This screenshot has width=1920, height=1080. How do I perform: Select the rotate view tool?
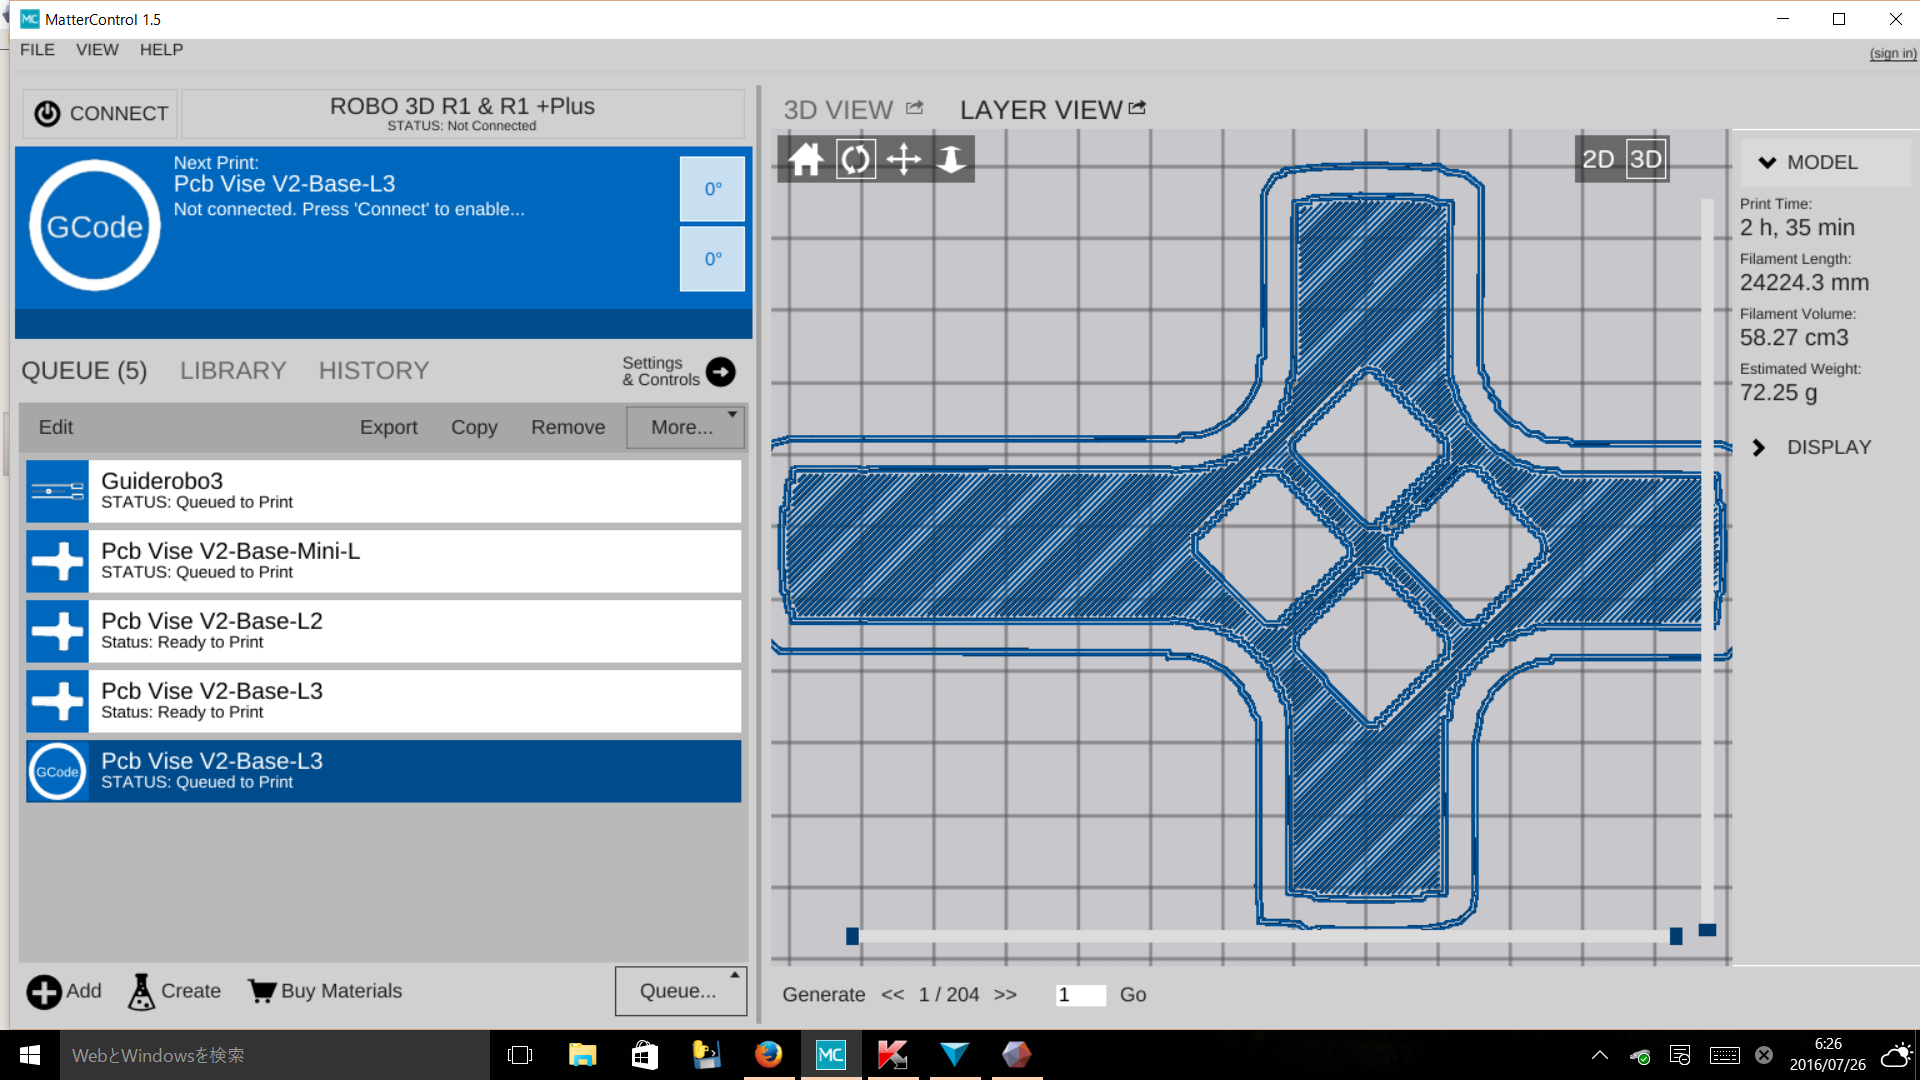[855, 159]
